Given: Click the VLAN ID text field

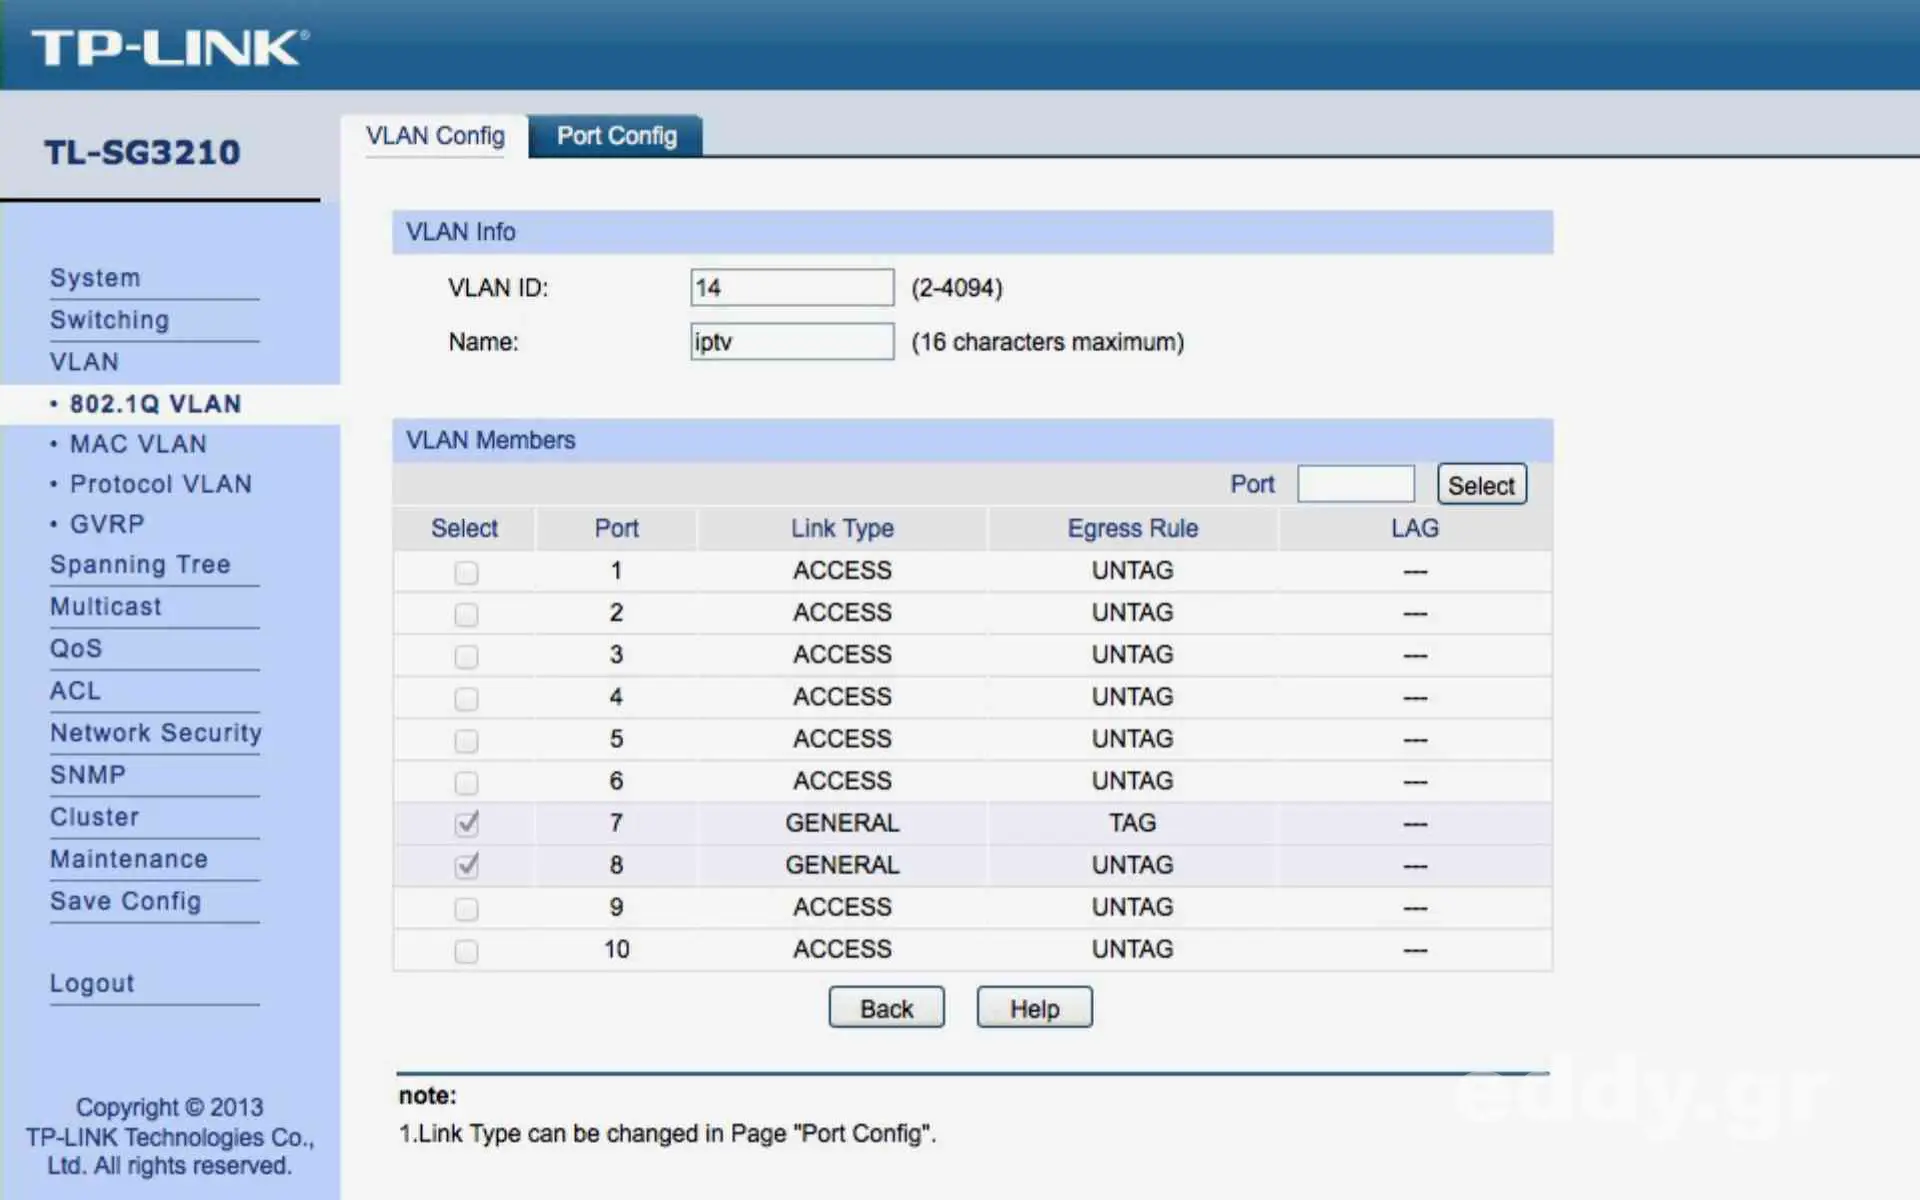Looking at the screenshot, I should point(791,288).
